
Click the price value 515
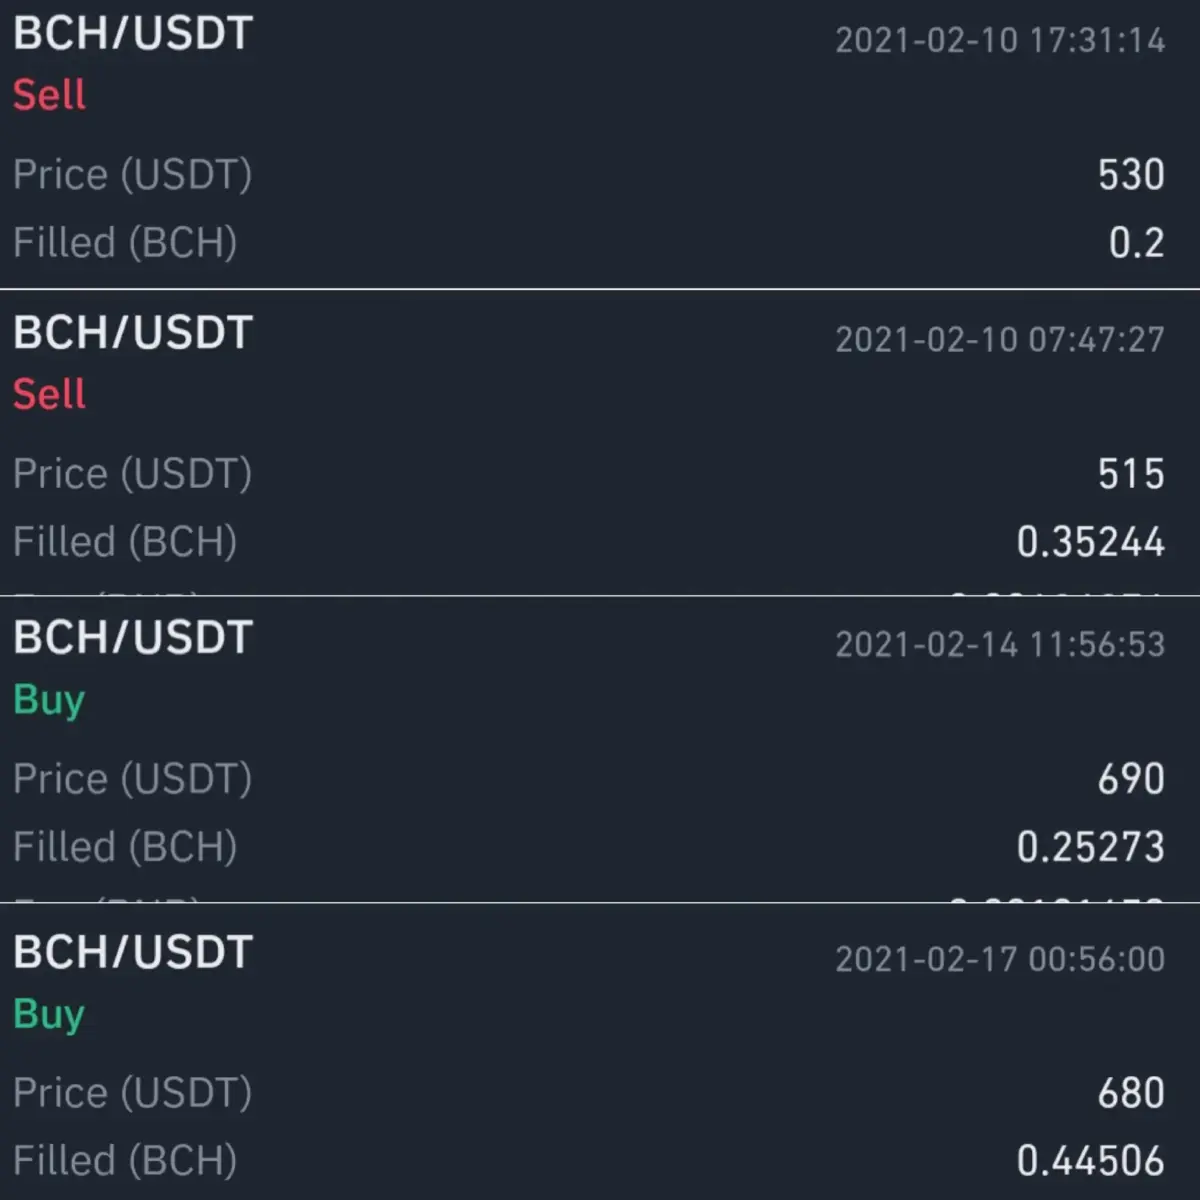point(1131,474)
